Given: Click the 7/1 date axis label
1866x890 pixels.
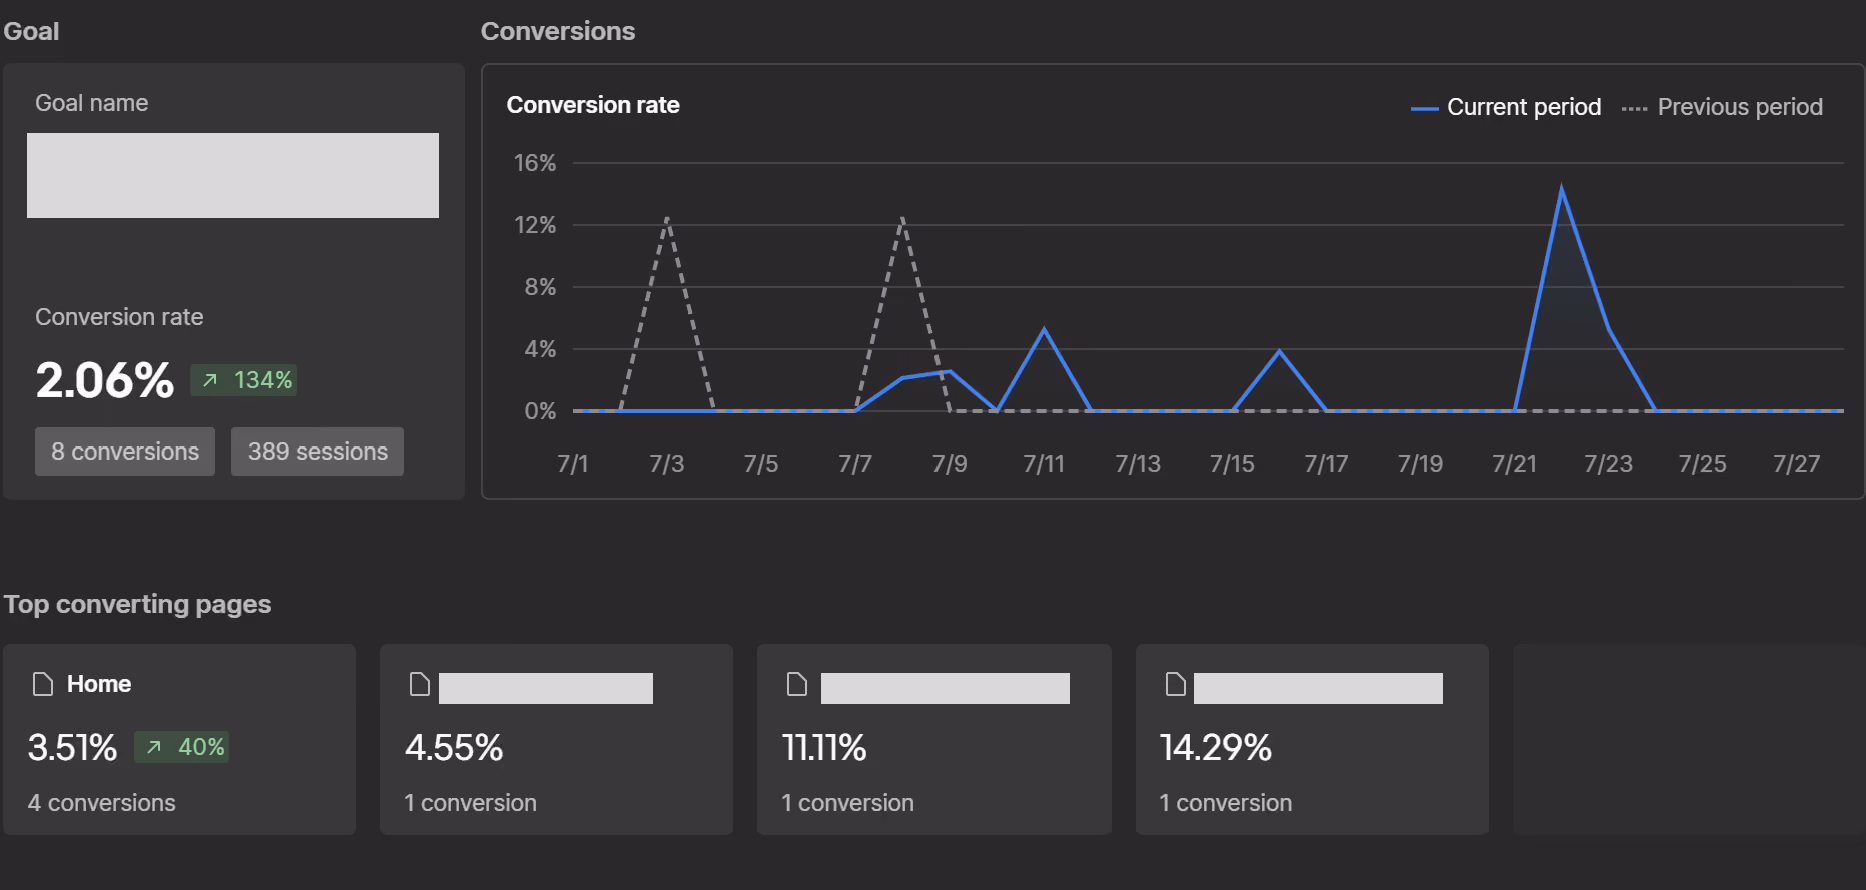Looking at the screenshot, I should tap(573, 464).
